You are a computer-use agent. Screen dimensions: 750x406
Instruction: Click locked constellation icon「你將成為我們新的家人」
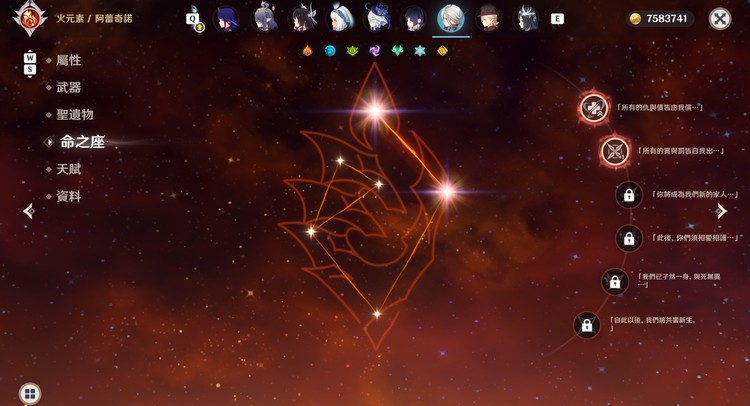click(629, 195)
